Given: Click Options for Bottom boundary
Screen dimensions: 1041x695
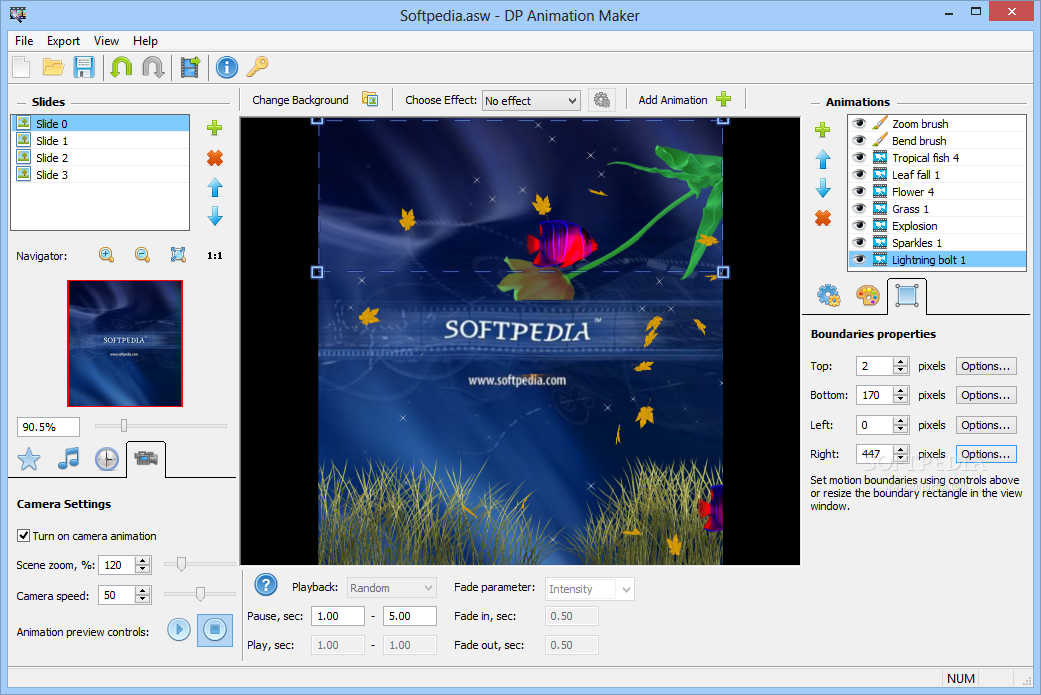Looking at the screenshot, I should (x=986, y=395).
